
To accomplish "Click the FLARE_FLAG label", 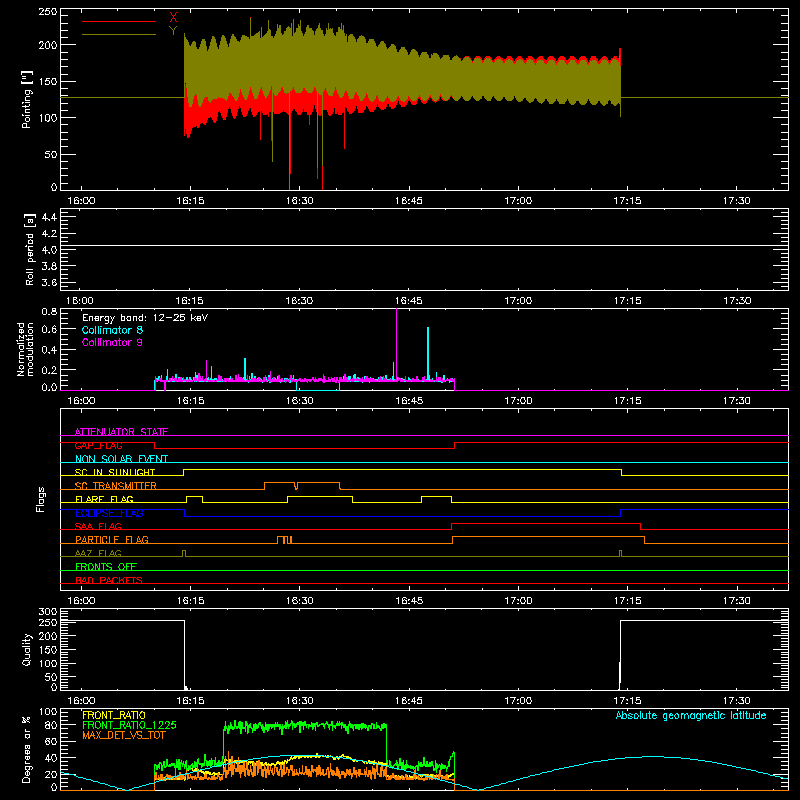I will click(104, 499).
